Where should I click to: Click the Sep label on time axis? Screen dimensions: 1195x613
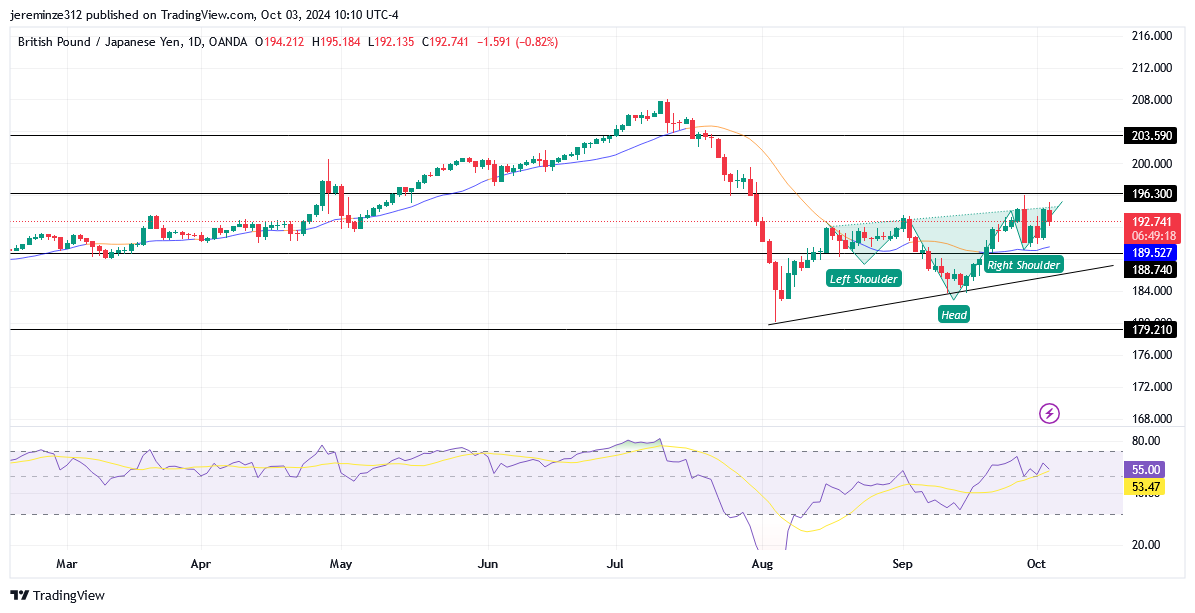pos(903,564)
